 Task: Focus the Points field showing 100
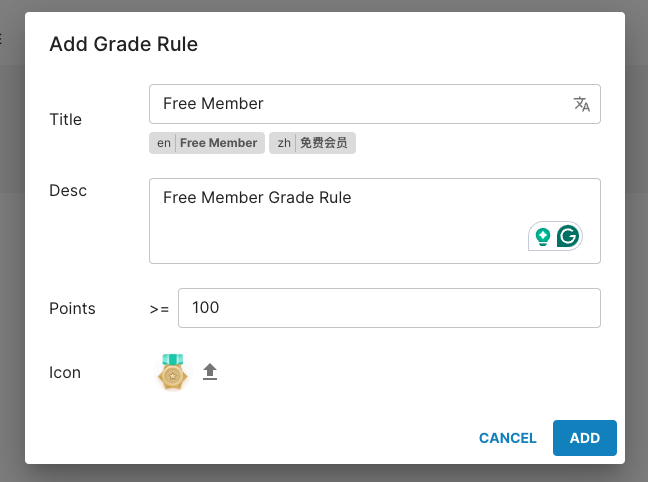[x=389, y=308]
